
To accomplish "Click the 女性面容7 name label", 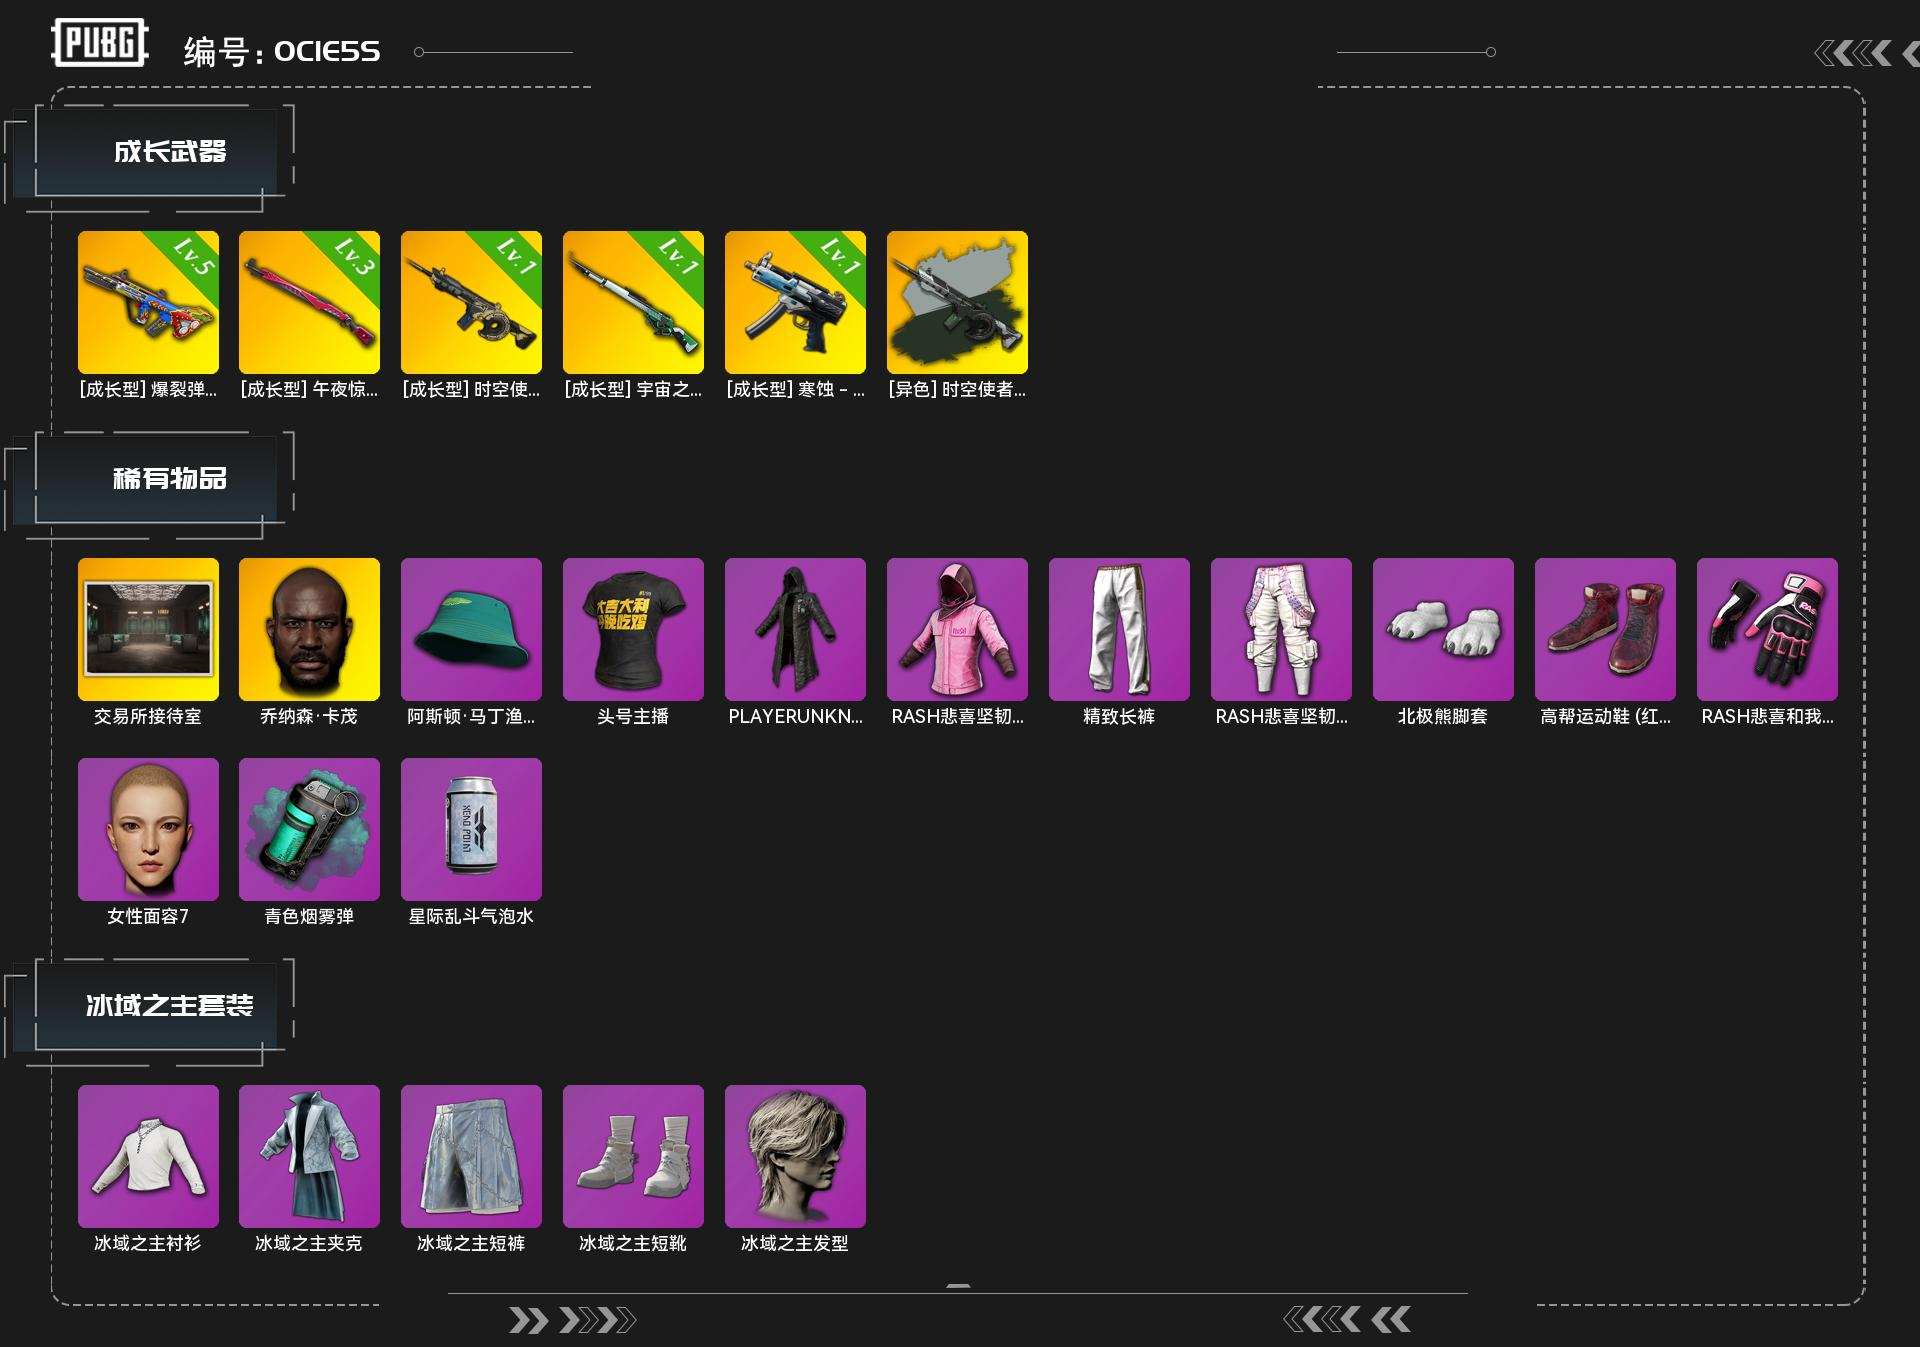I will (148, 916).
